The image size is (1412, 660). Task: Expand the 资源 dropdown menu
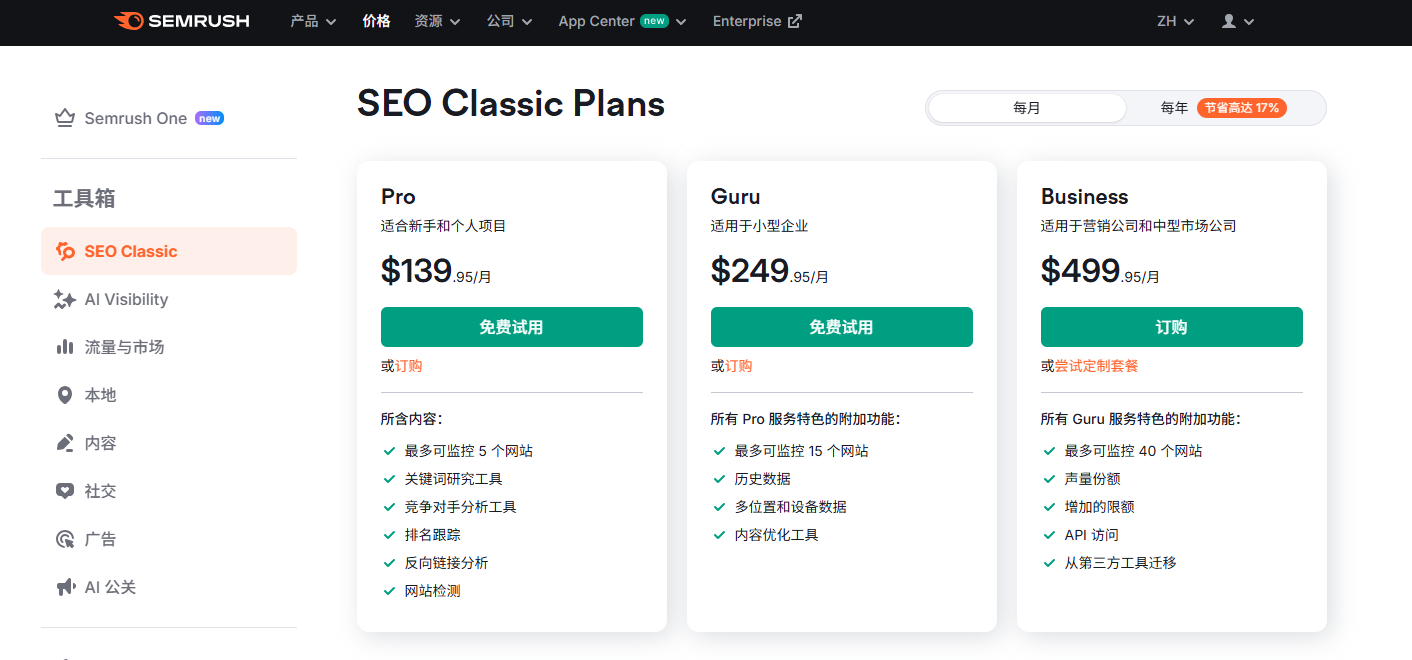point(437,21)
